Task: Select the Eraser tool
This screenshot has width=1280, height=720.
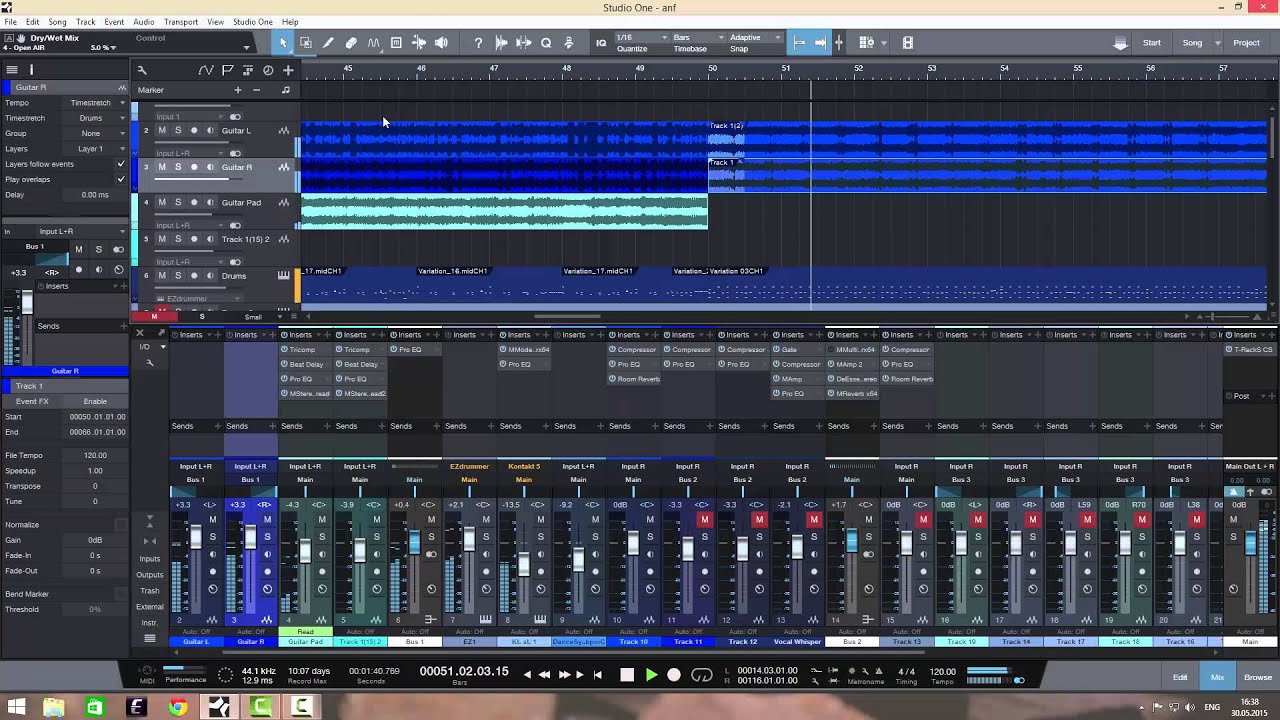Action: pyautogui.click(x=351, y=43)
